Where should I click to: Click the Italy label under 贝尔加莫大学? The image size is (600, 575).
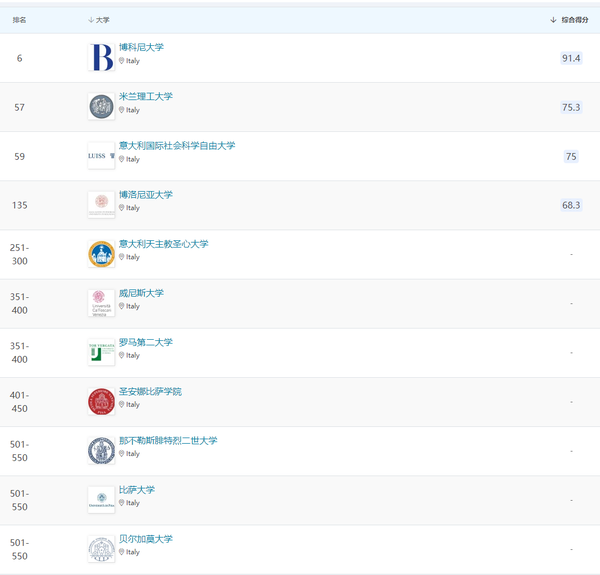(x=133, y=552)
